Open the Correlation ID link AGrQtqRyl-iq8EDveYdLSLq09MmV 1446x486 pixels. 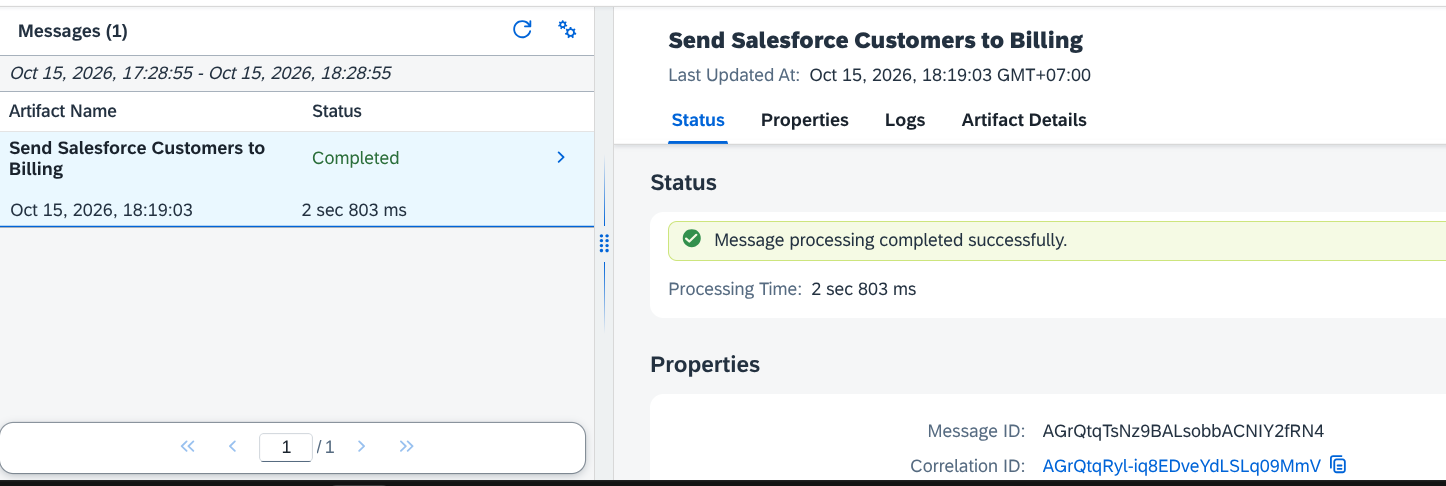(1182, 465)
